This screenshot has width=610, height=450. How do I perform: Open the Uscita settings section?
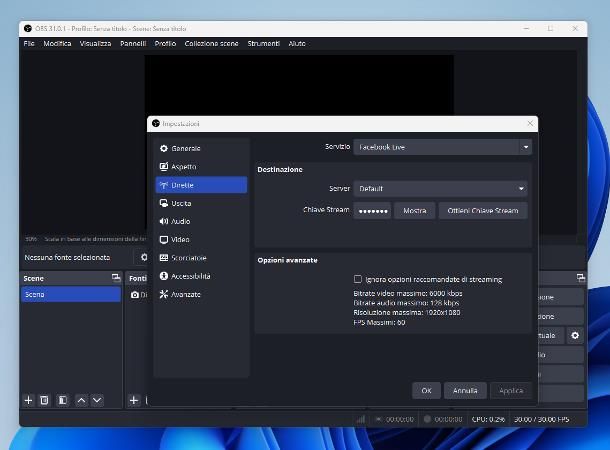[x=201, y=203]
